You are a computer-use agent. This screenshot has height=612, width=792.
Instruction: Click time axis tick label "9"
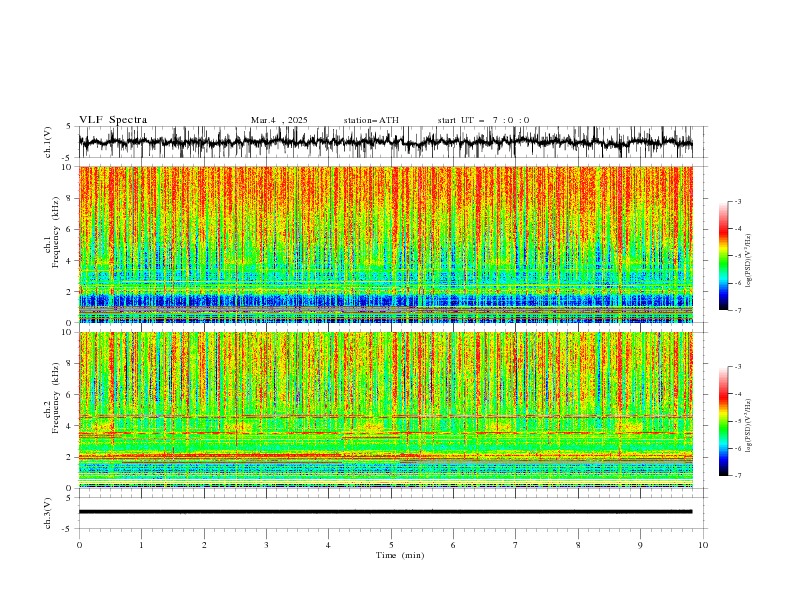(x=640, y=545)
